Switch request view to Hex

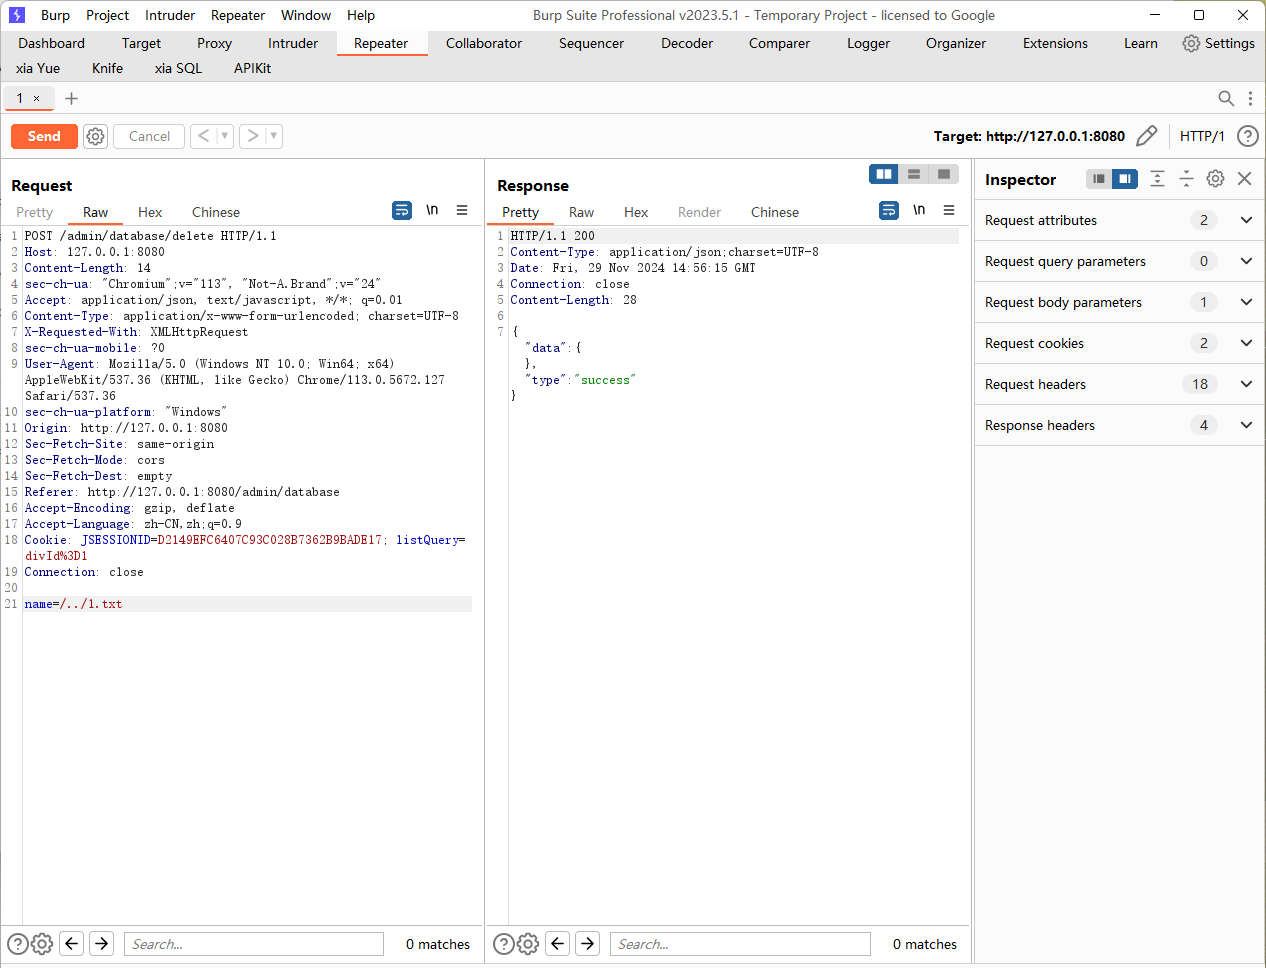[150, 212]
